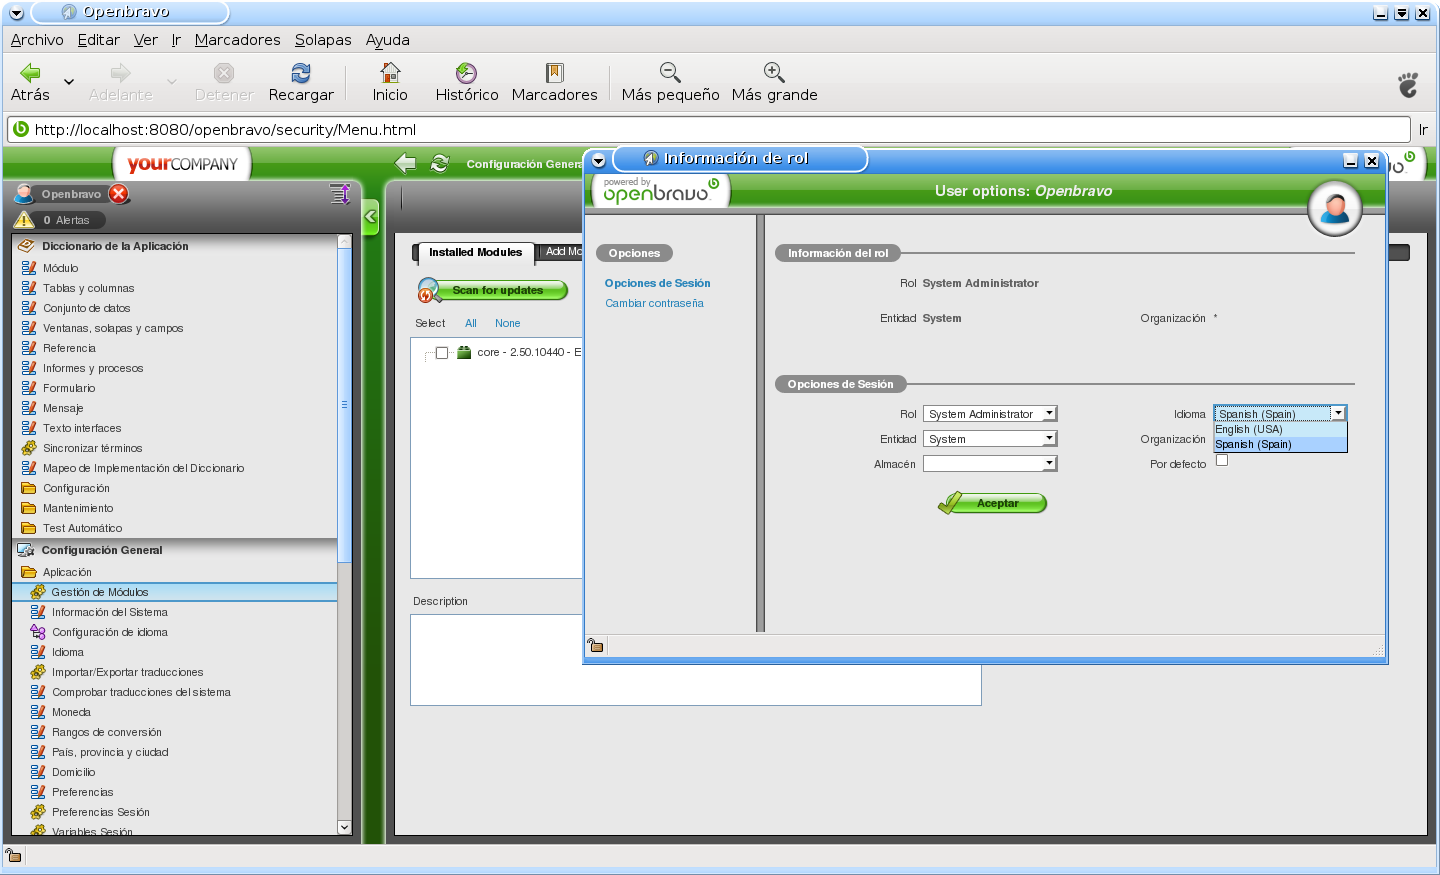Image resolution: width=1440 pixels, height=875 pixels.
Task: Go to Inicio home page icon
Action: 390,73
